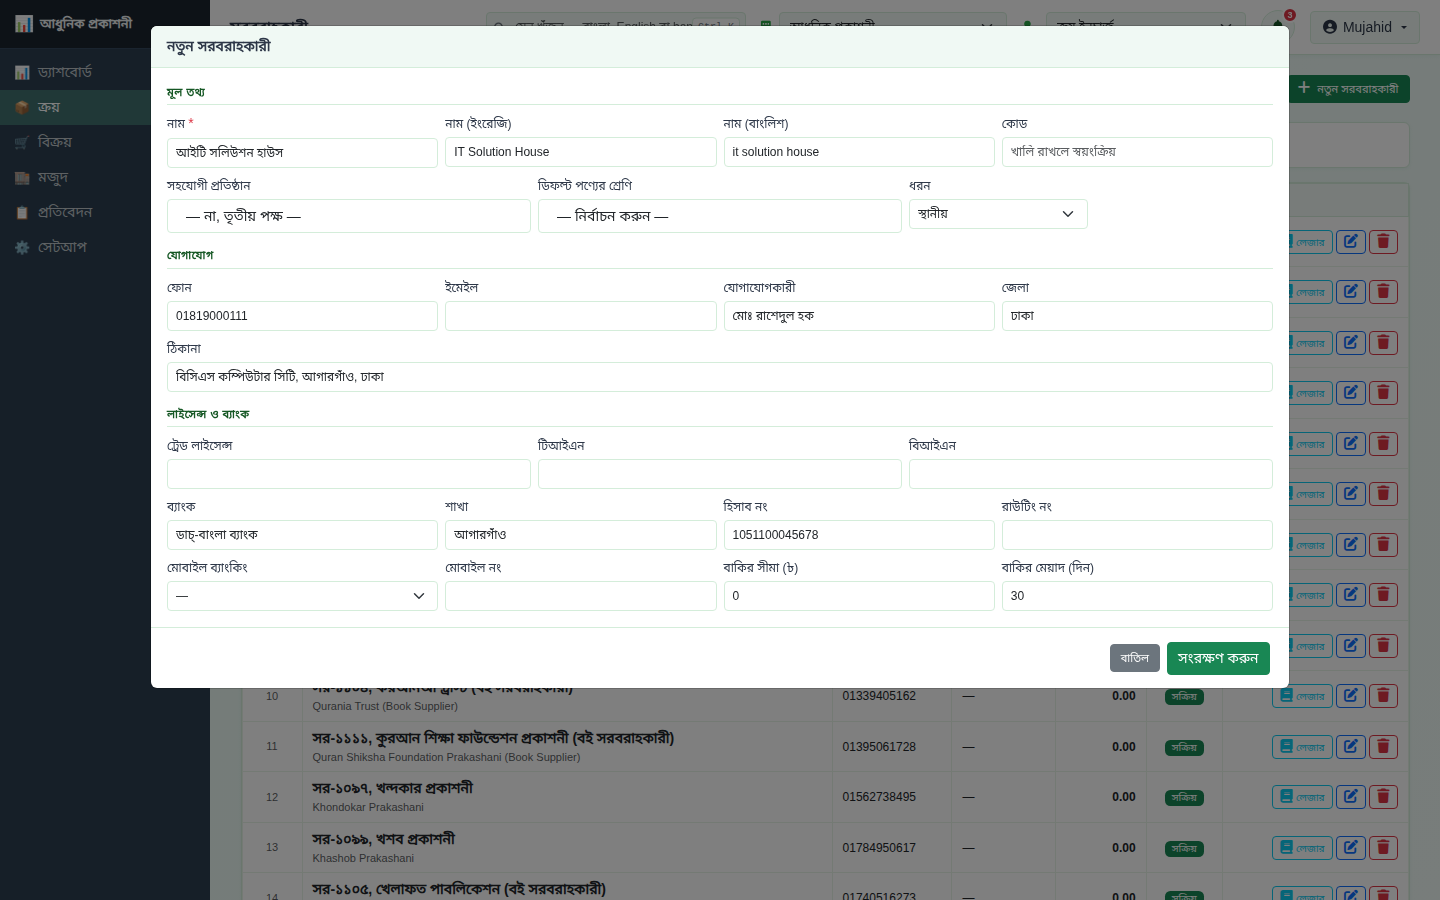Delete the Khashob Prakashani row
Viewport: 1440px width, 900px height.
click(x=1383, y=847)
